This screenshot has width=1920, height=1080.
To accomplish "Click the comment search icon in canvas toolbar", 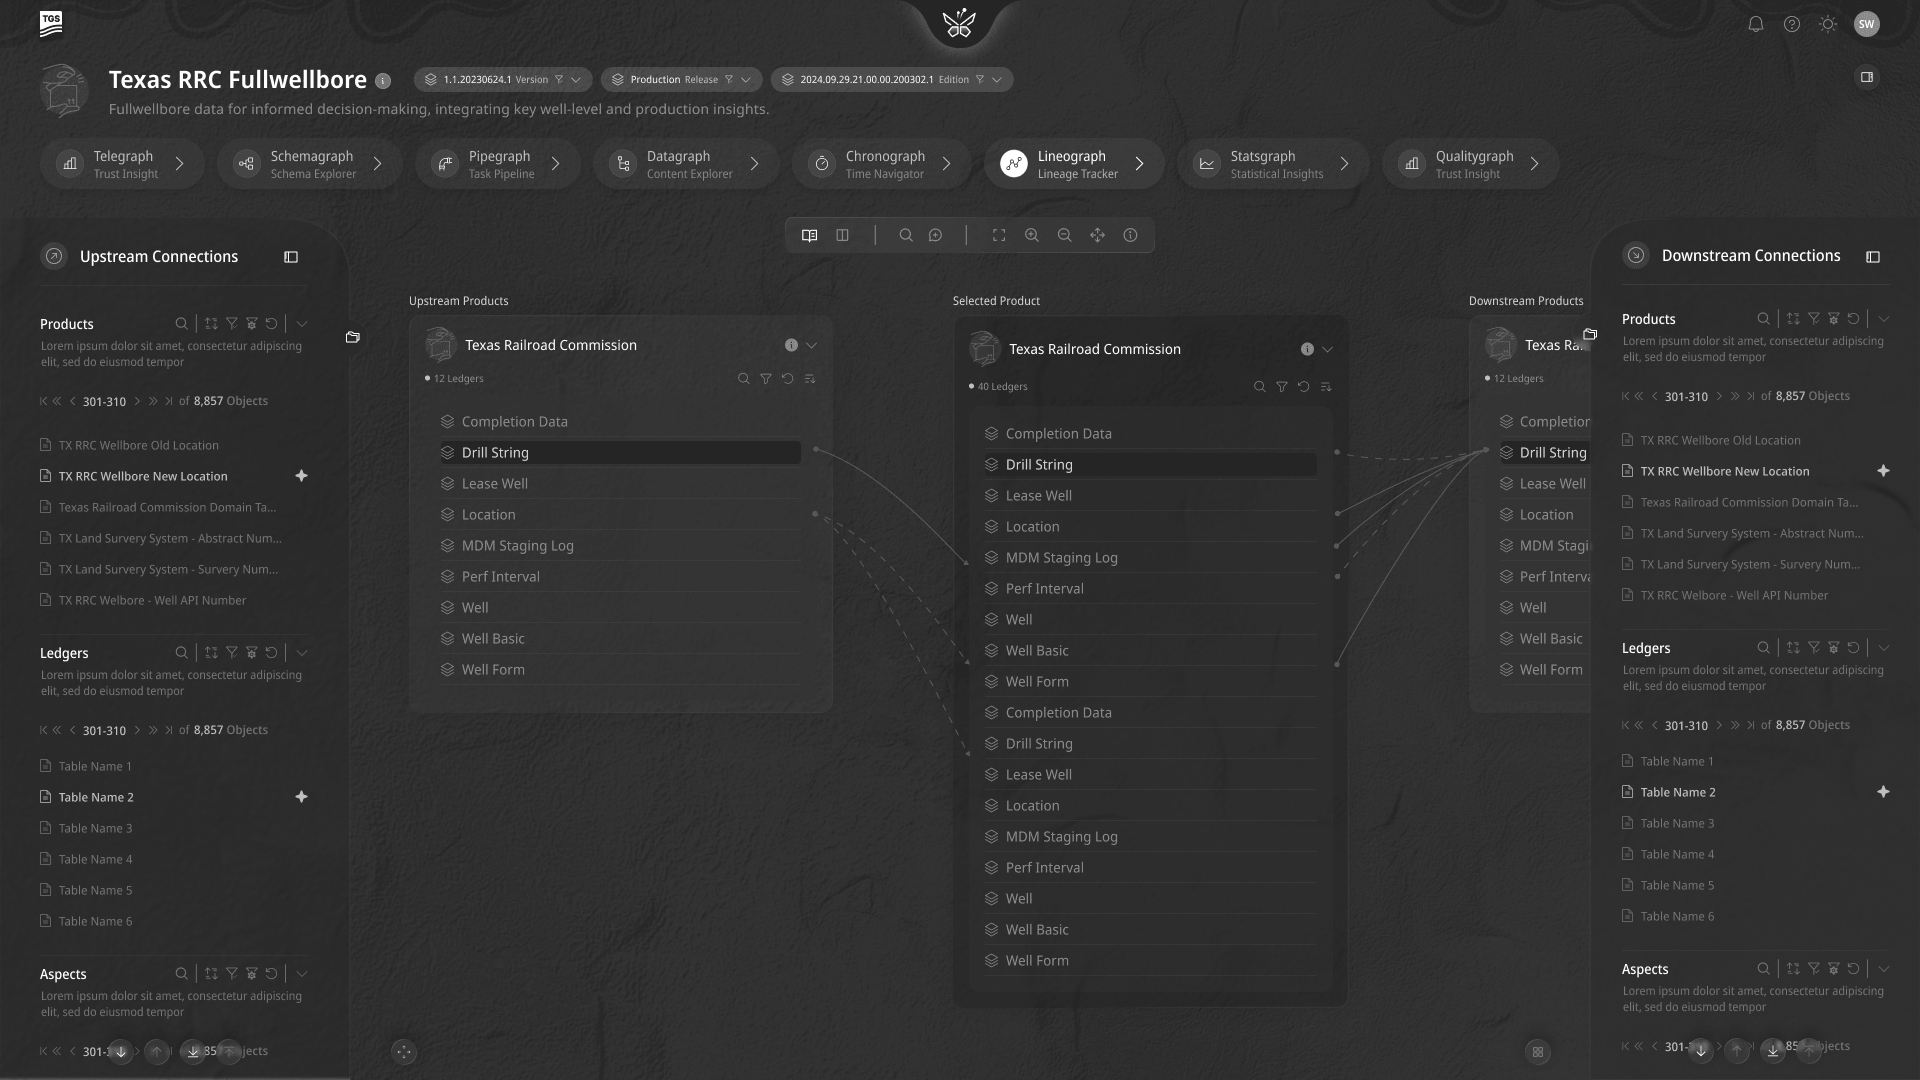I will [x=936, y=235].
